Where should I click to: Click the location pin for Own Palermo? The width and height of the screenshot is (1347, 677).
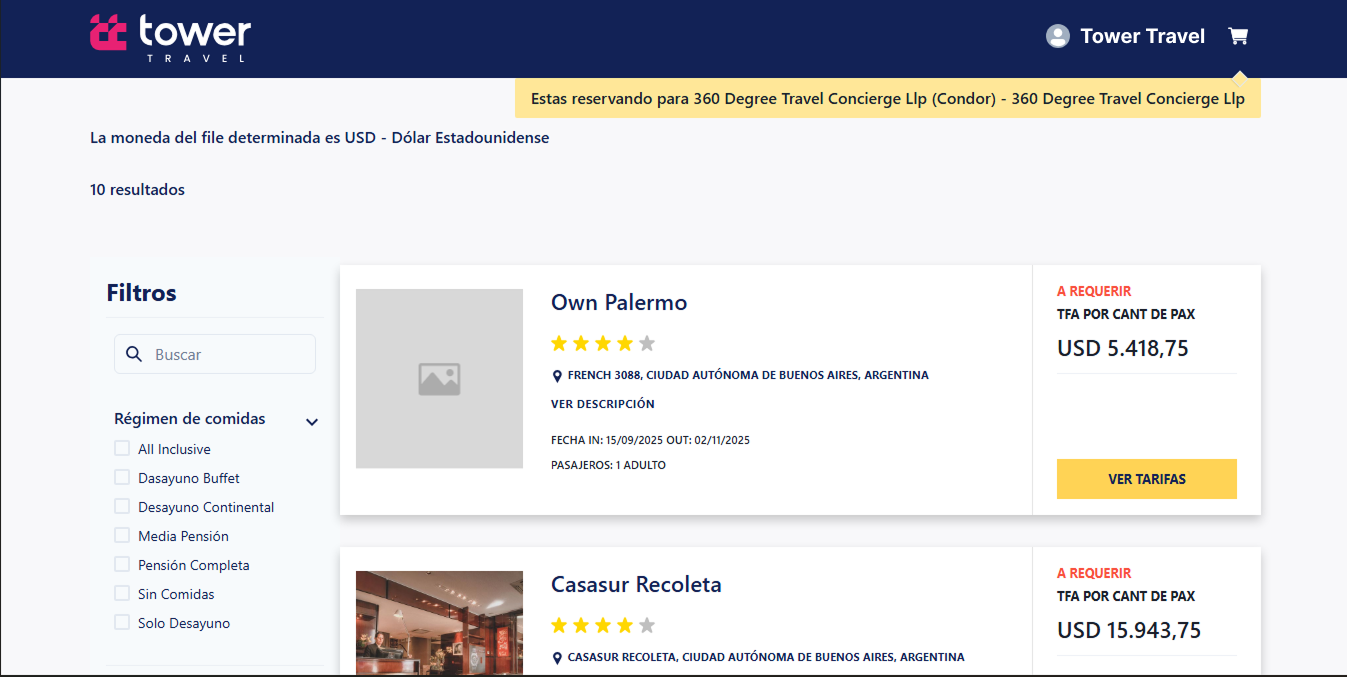[558, 375]
